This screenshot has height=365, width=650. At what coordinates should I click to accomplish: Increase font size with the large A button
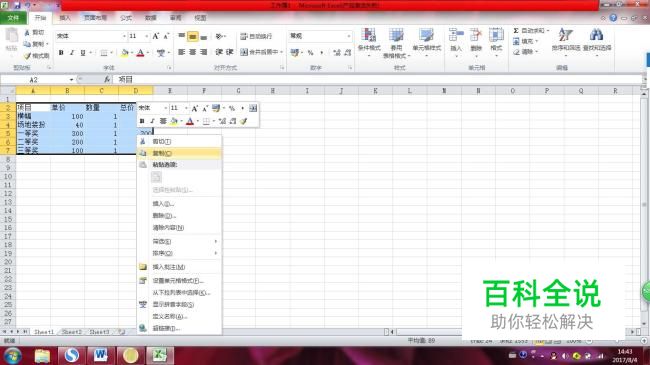156,36
